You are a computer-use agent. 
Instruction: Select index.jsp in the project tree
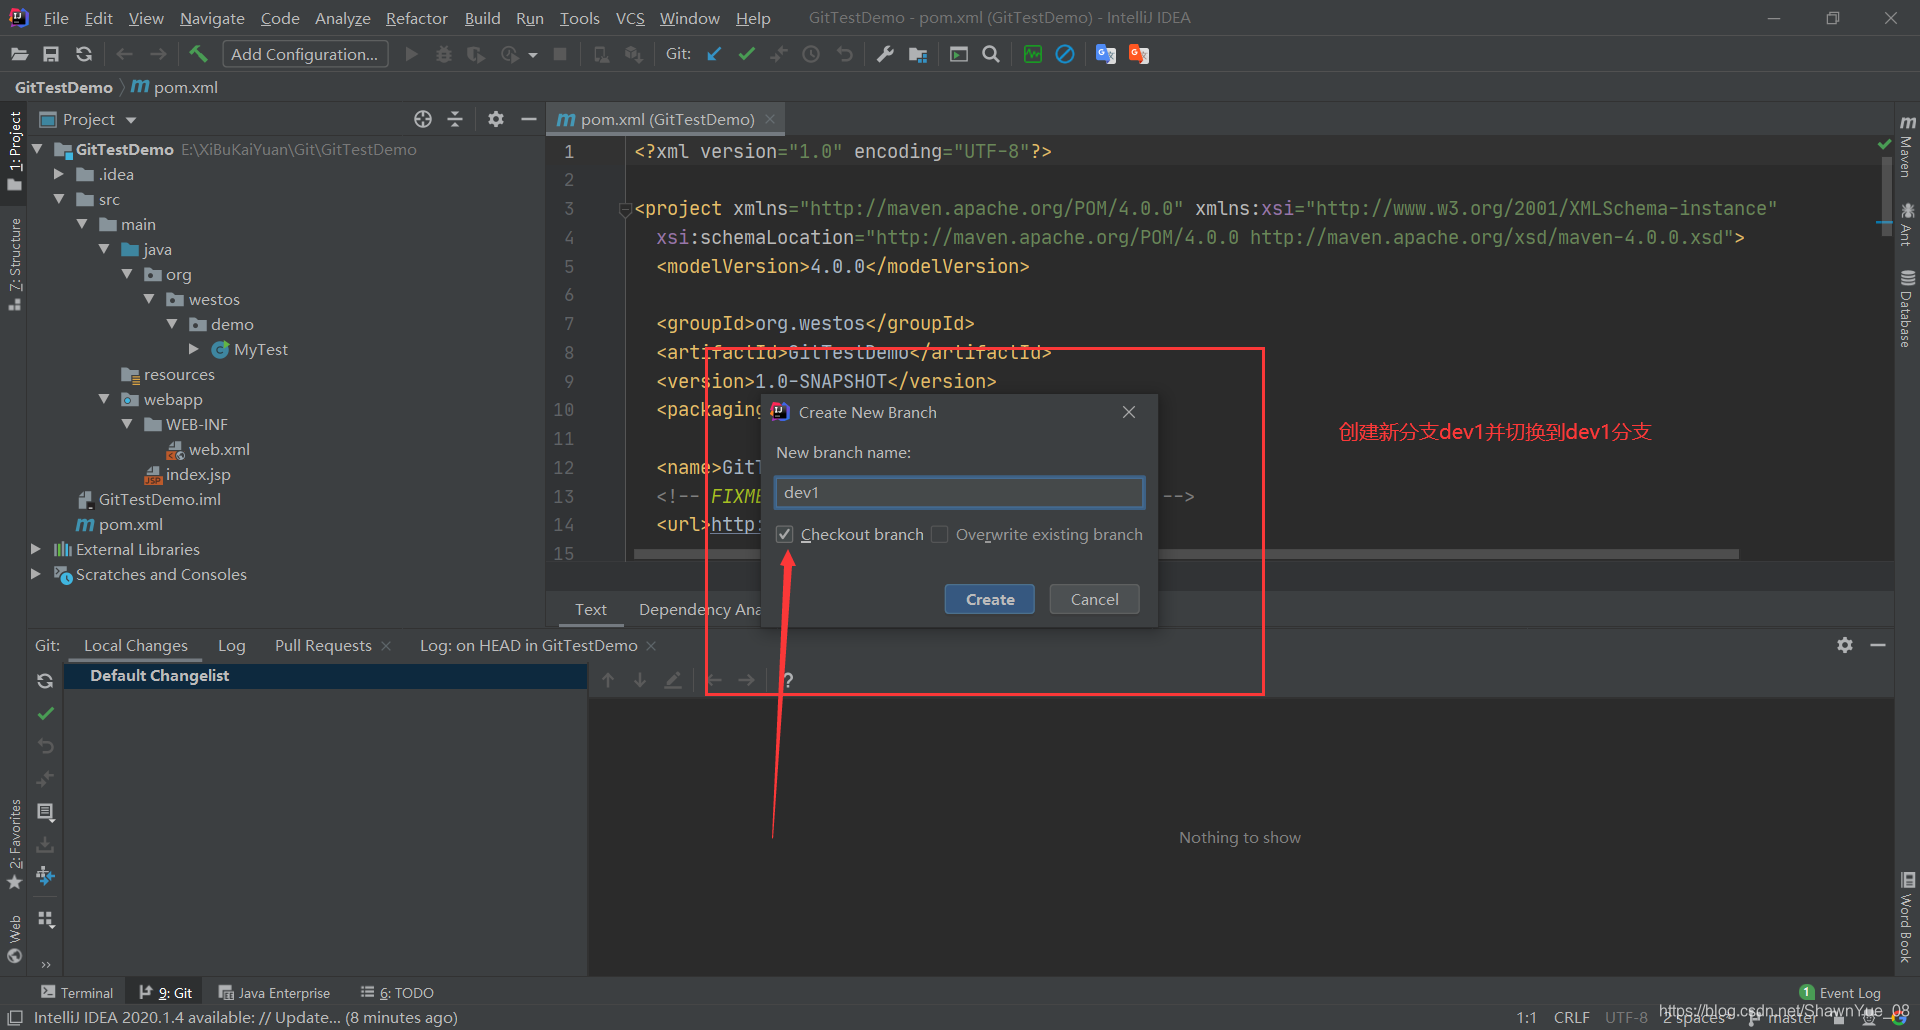click(x=197, y=474)
